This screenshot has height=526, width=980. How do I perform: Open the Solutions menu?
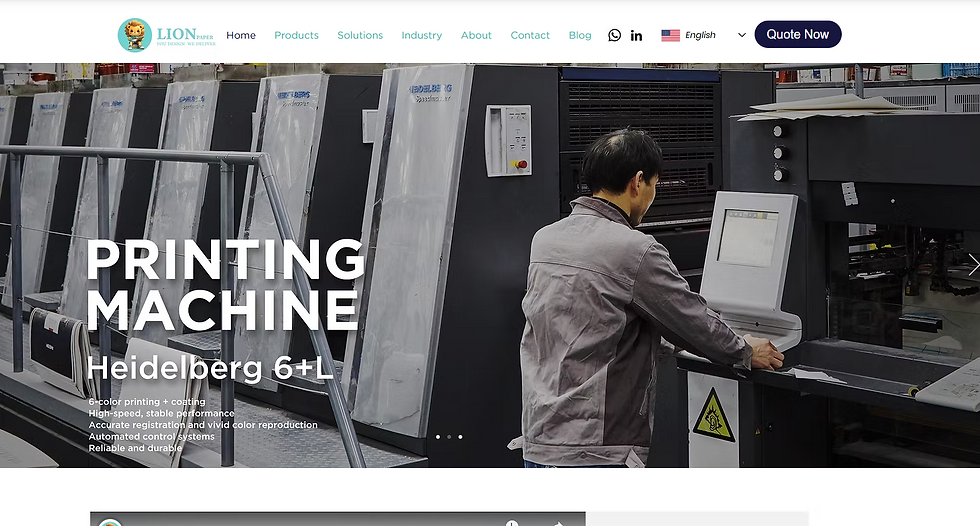[360, 35]
